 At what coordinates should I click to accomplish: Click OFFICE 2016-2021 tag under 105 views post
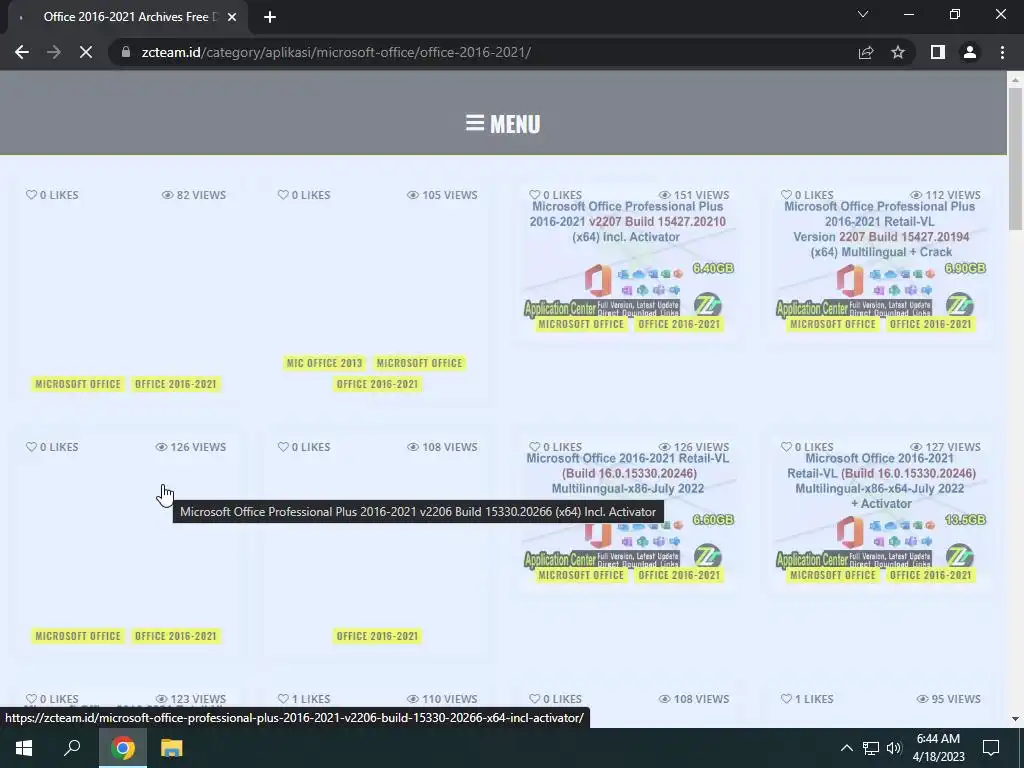click(x=377, y=384)
